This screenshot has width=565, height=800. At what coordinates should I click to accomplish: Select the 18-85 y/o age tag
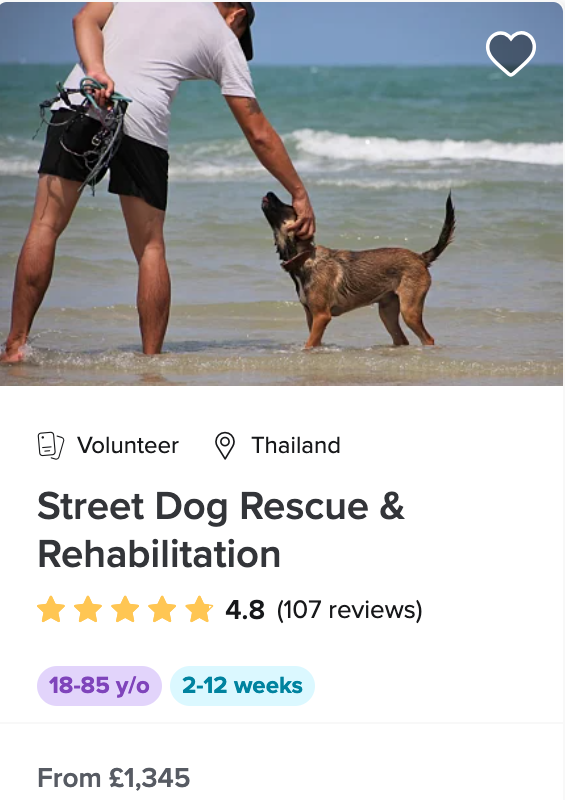(100, 686)
